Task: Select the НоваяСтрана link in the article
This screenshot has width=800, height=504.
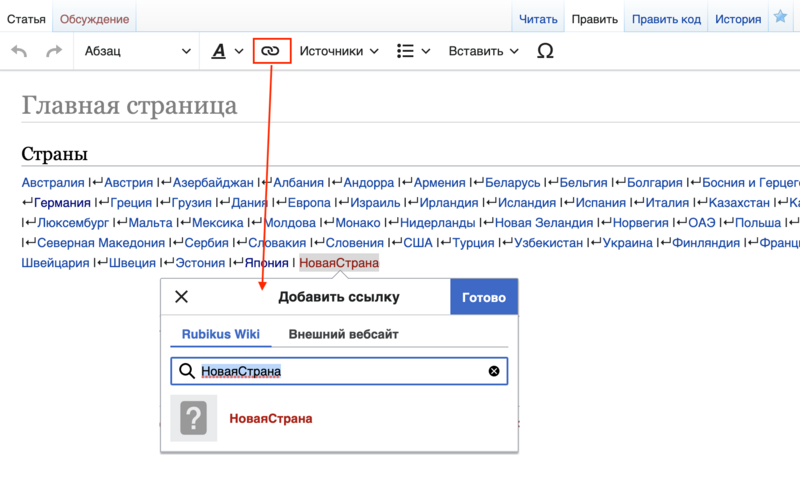Action: [x=339, y=263]
